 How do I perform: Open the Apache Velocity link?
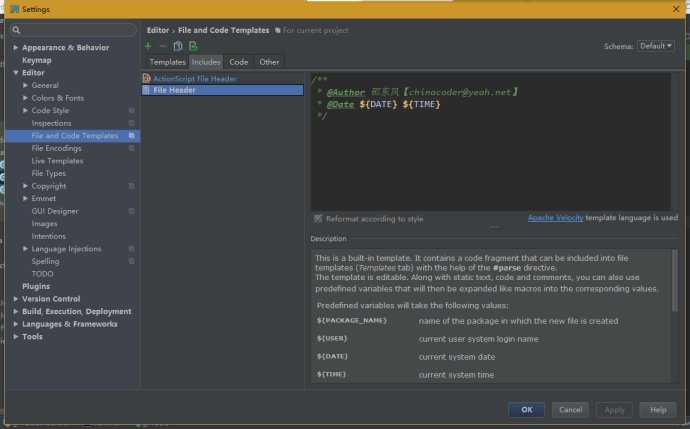point(555,218)
